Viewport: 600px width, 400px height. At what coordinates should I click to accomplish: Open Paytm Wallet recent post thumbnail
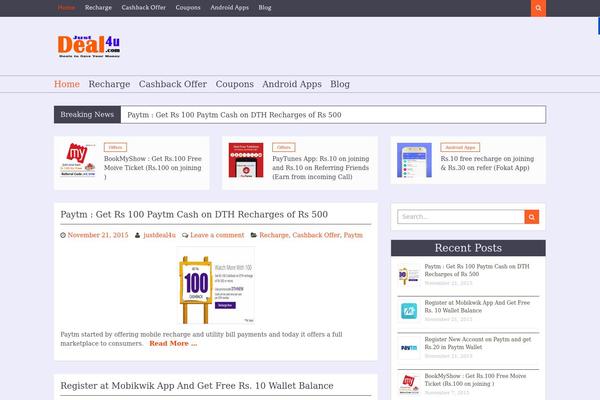click(409, 348)
